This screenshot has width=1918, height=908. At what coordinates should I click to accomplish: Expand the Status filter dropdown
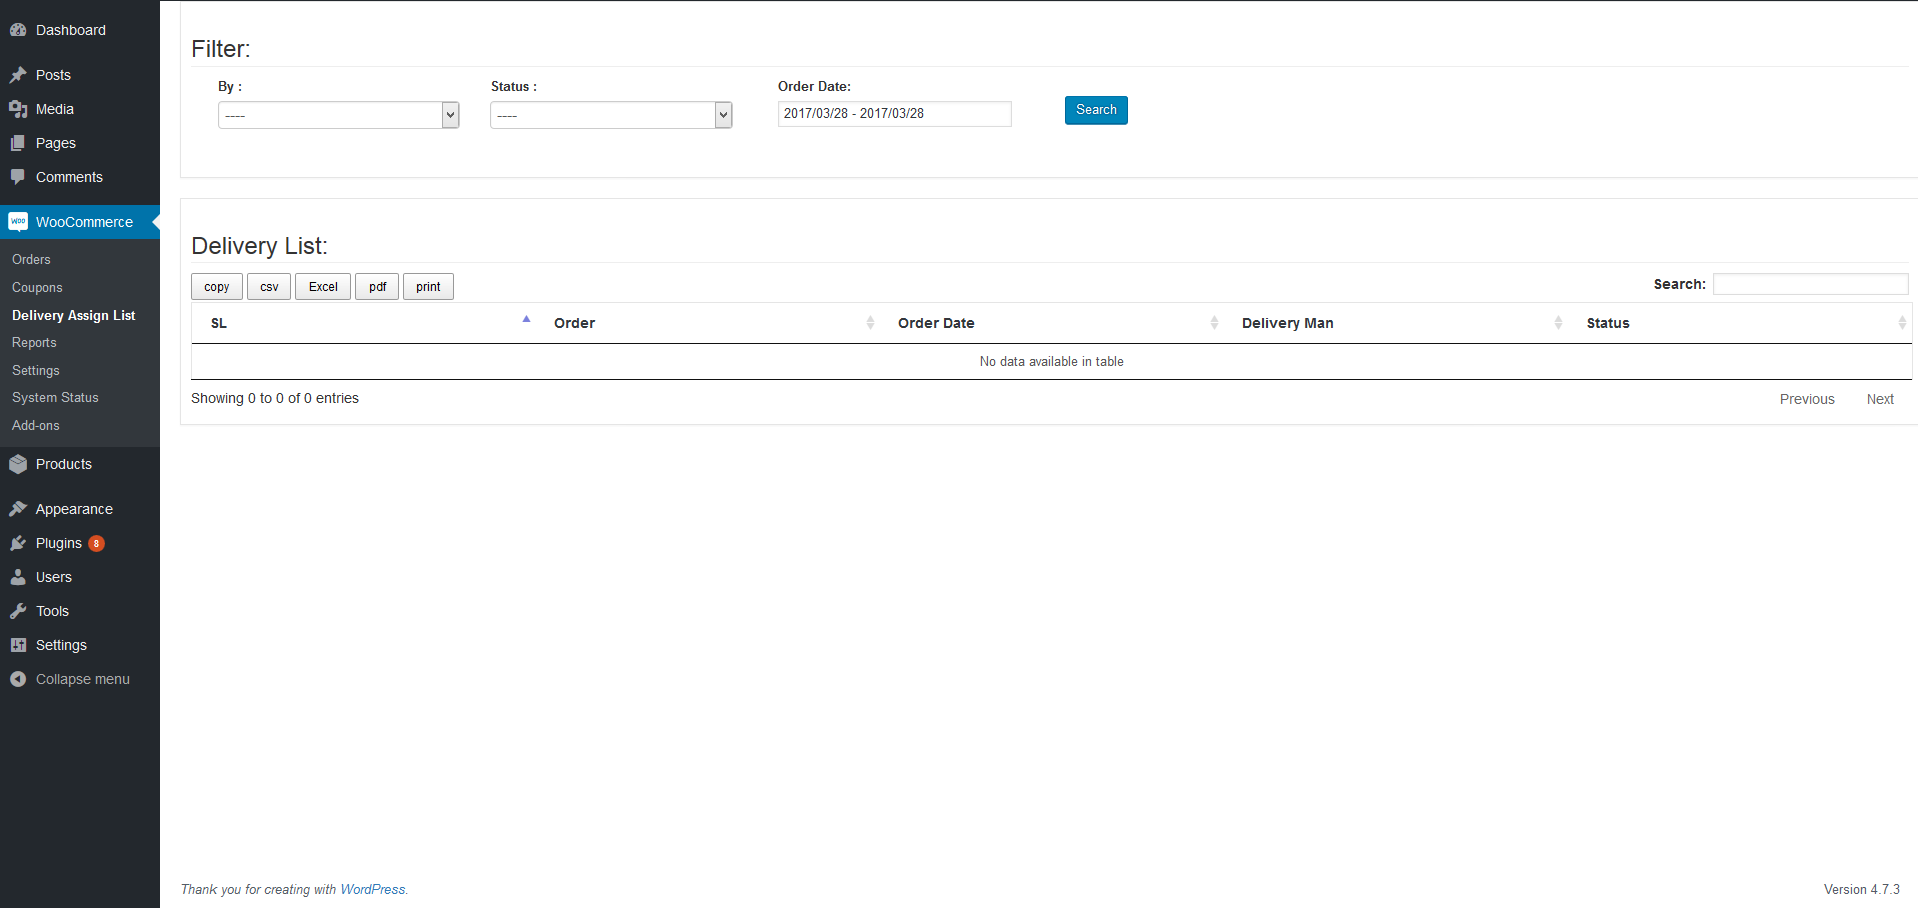pos(610,115)
